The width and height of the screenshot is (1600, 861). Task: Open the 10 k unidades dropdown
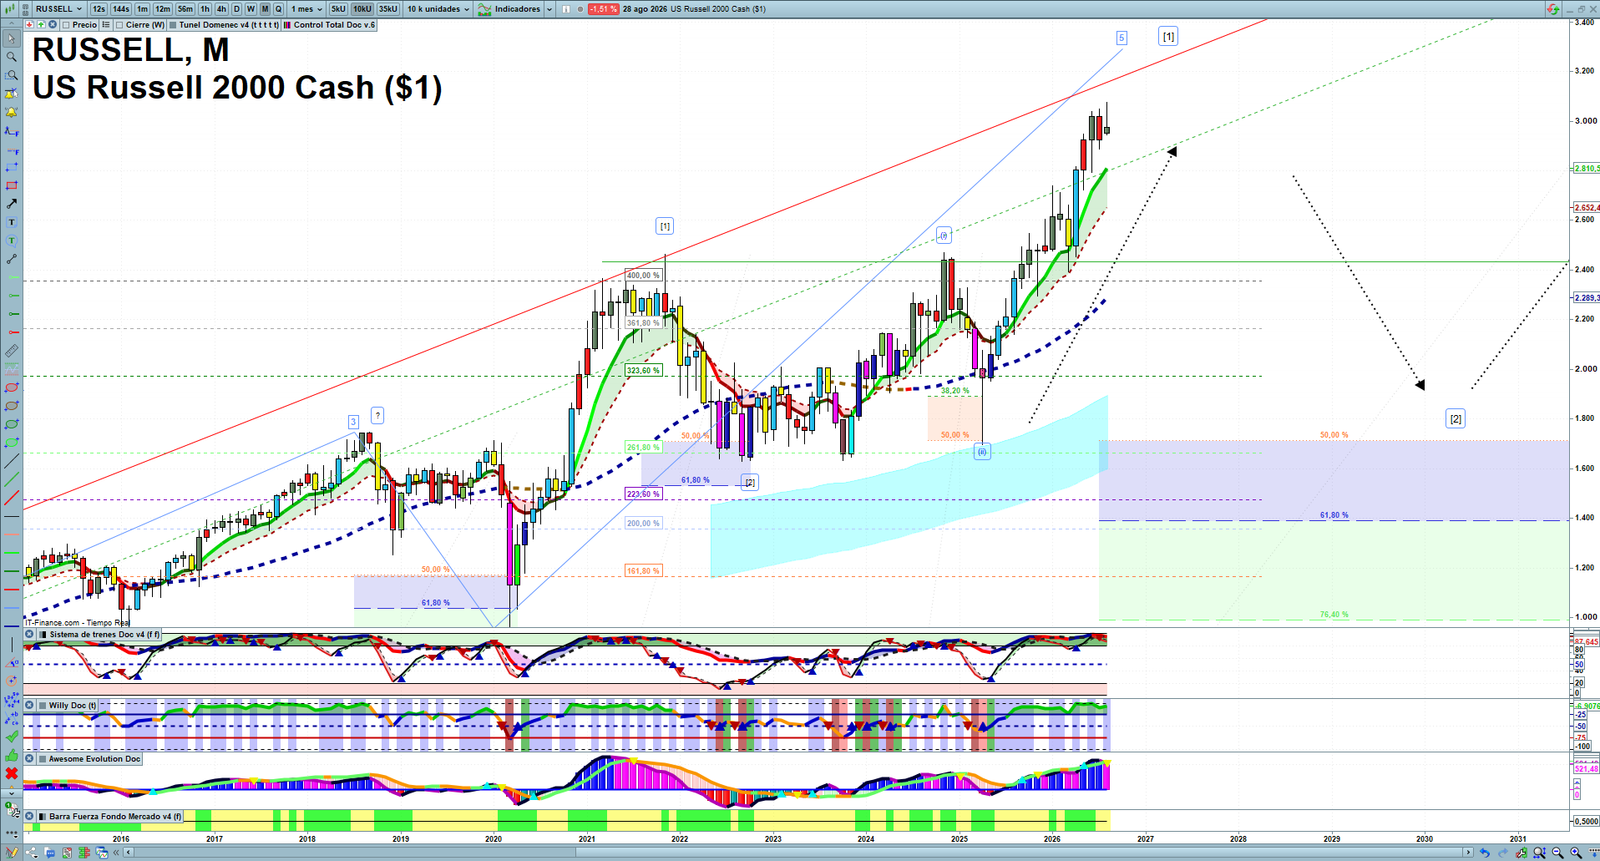[438, 9]
